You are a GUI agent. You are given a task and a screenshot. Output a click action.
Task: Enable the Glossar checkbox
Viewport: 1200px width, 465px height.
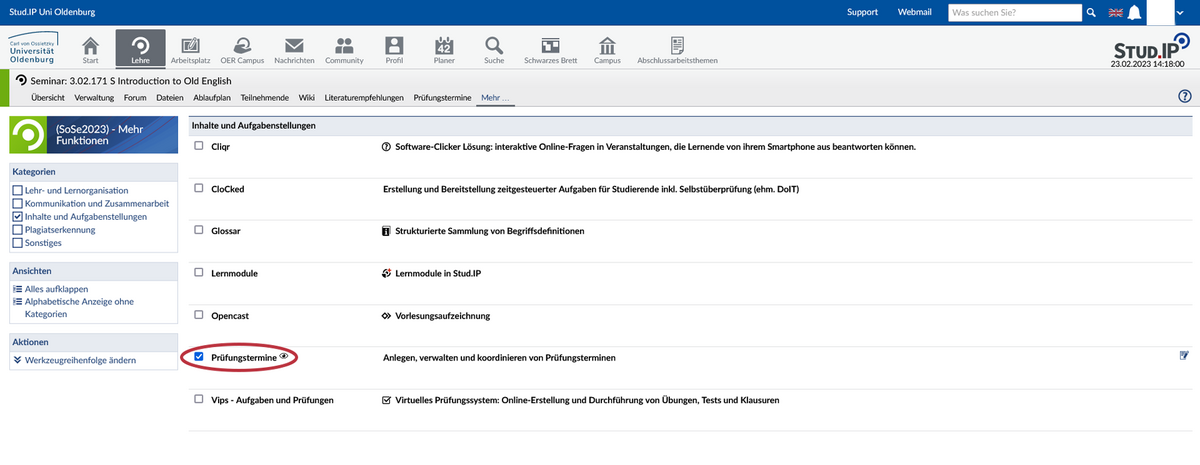[199, 230]
